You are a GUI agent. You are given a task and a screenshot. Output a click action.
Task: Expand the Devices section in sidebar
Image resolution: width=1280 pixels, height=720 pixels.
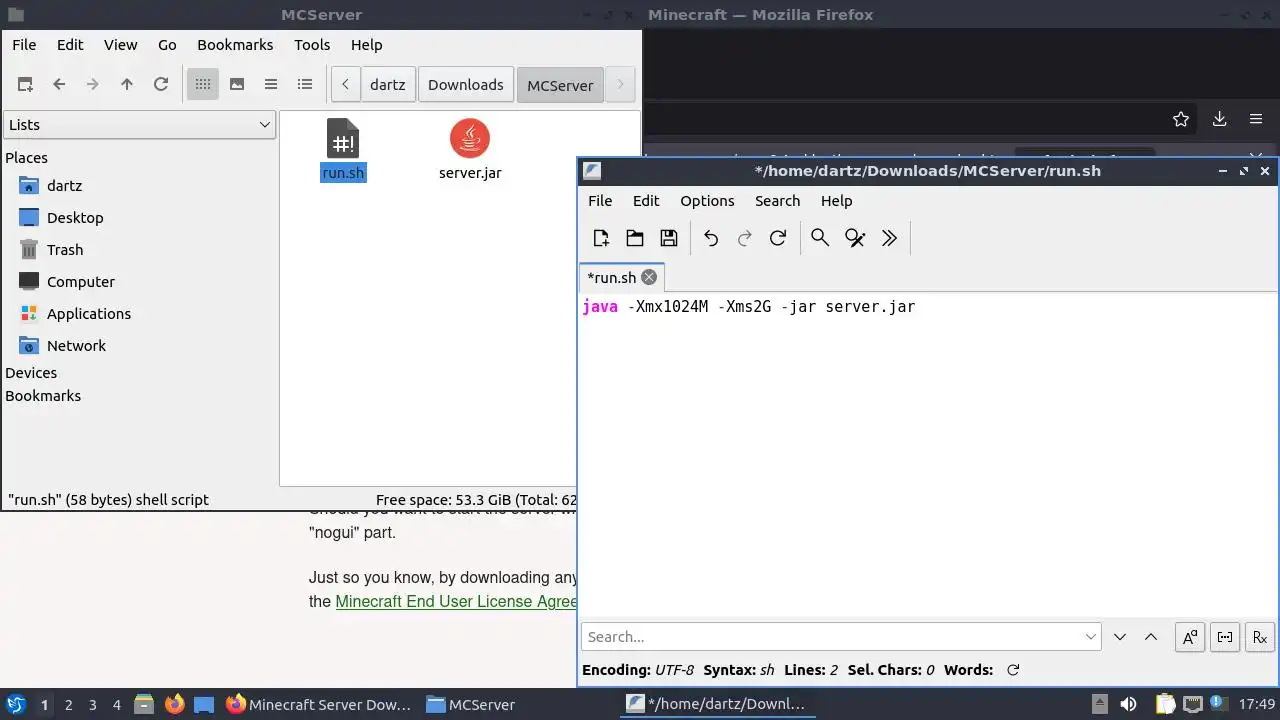[31, 373]
